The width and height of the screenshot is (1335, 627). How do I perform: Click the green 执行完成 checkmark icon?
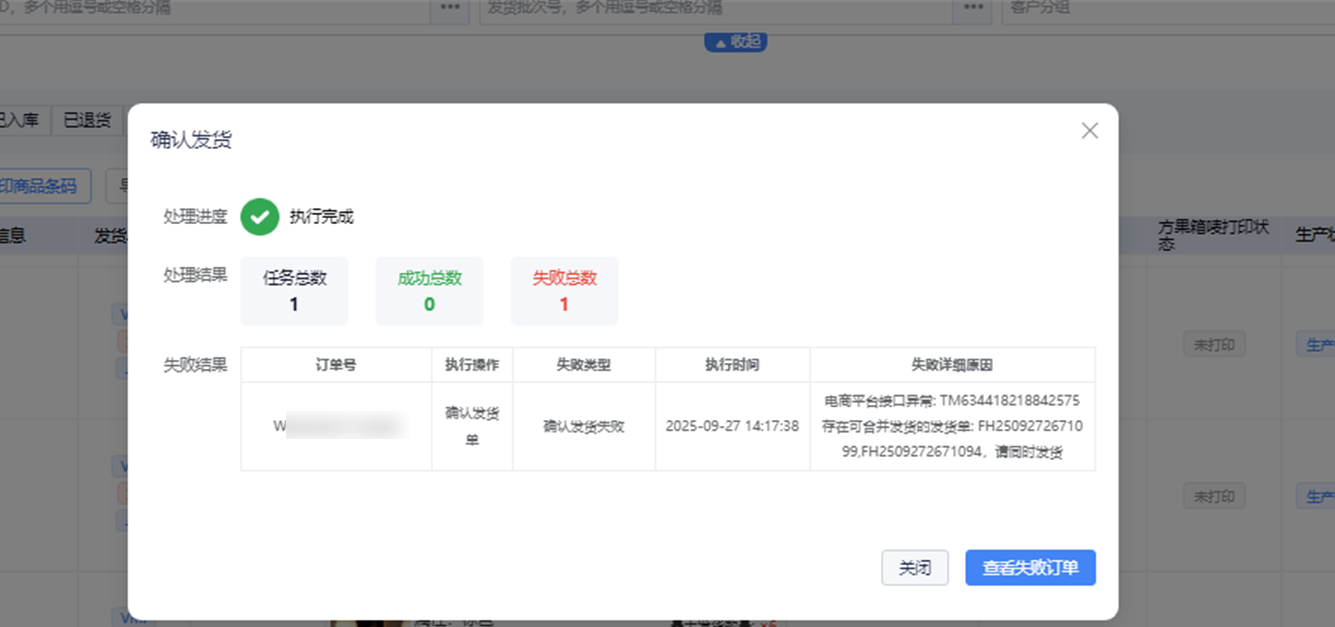point(260,216)
